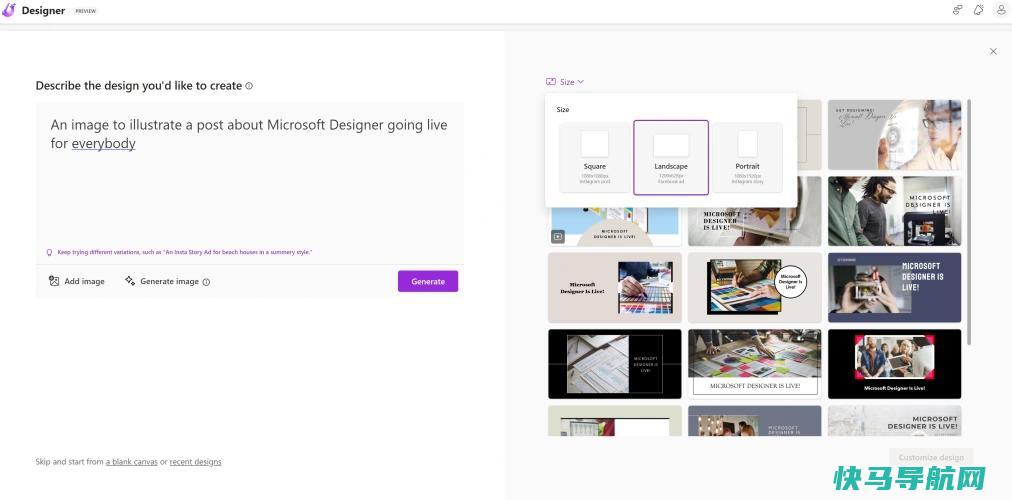Image resolution: width=1012 pixels, height=500 pixels.
Task: Select the black design with pink-framed team photo
Action: pyautogui.click(x=895, y=364)
